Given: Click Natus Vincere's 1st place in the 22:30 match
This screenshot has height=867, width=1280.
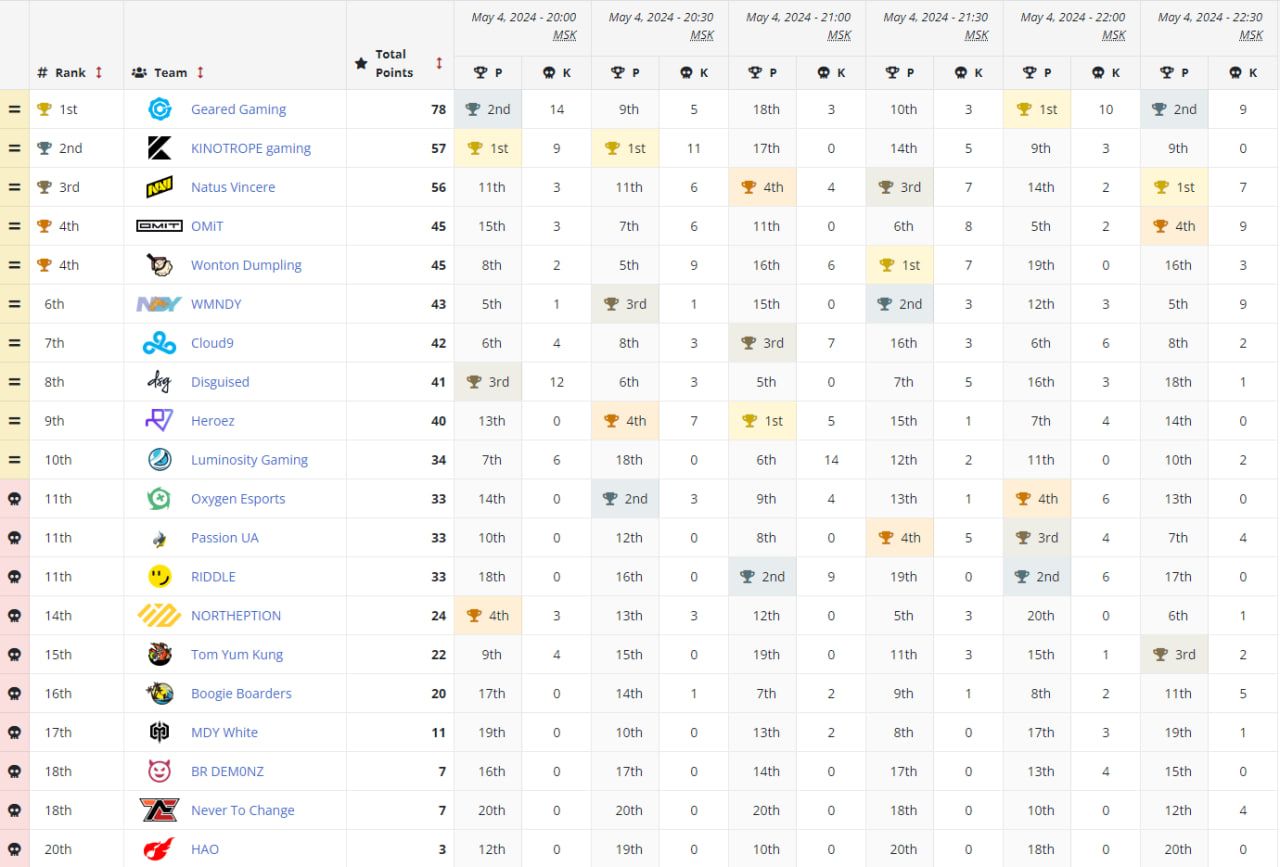Looking at the screenshot, I should [x=1175, y=187].
